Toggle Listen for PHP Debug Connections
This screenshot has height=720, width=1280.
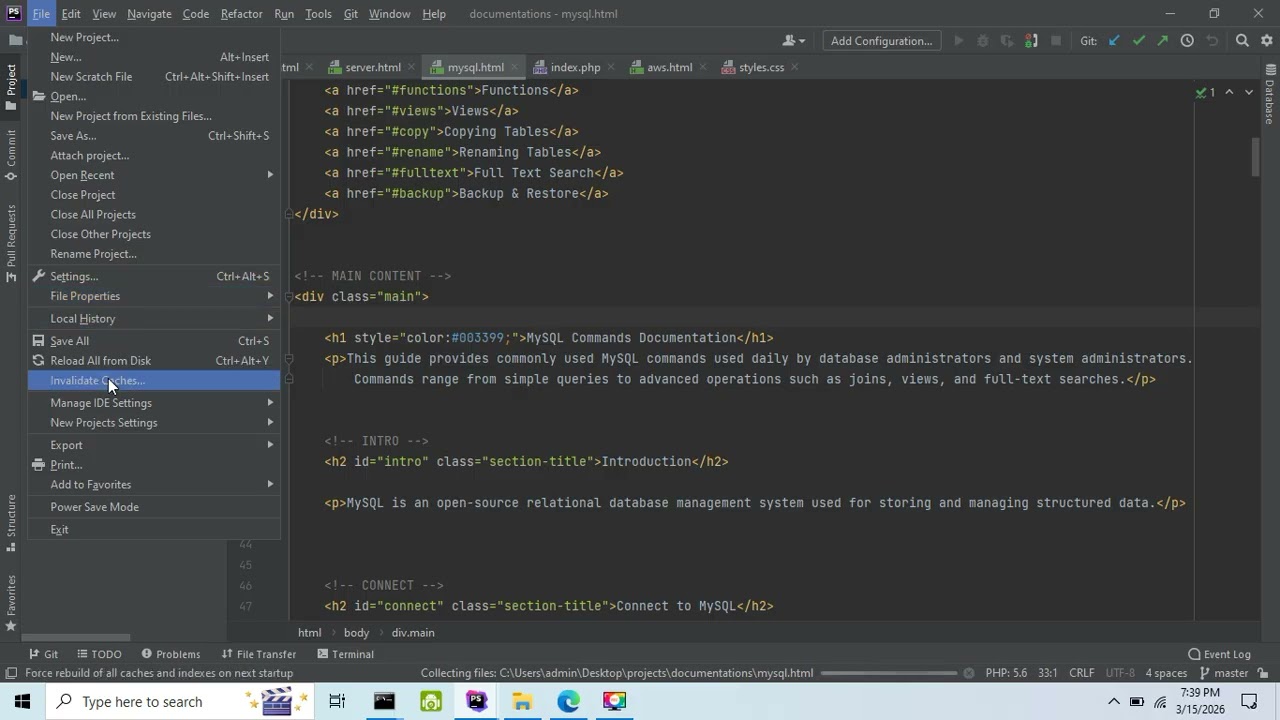[x=1030, y=41]
